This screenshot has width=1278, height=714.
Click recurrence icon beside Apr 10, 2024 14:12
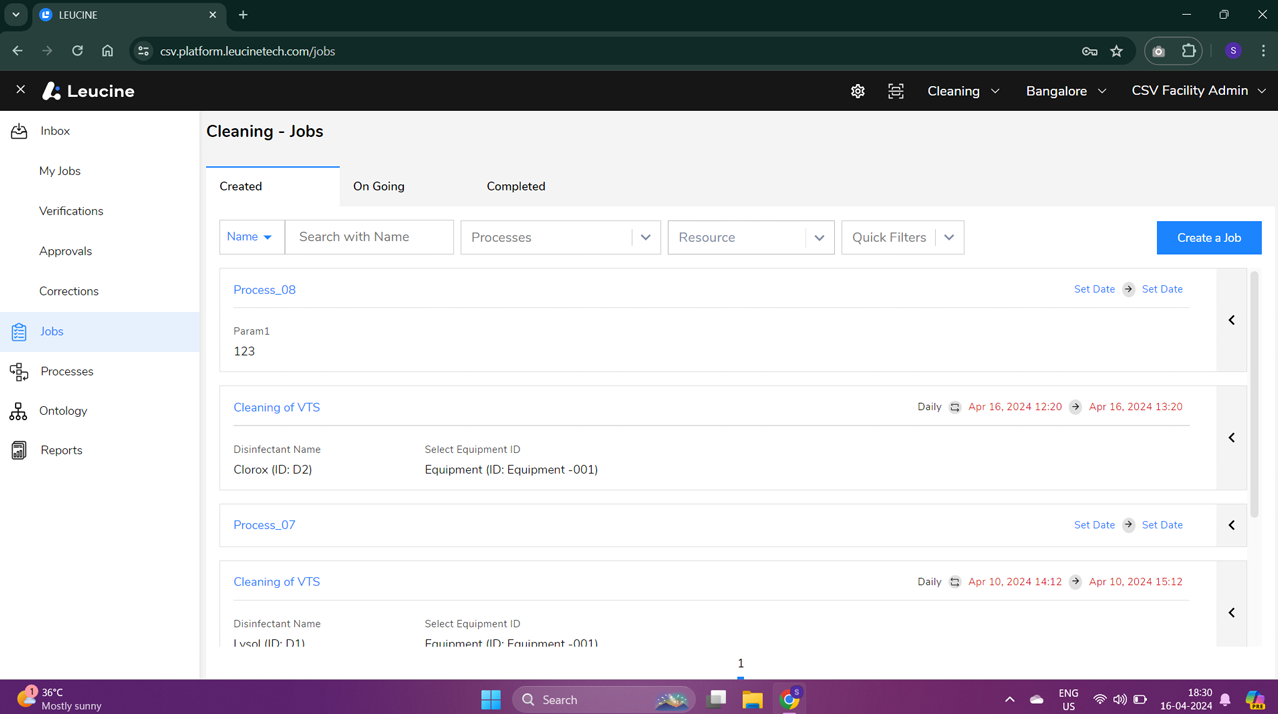point(955,582)
